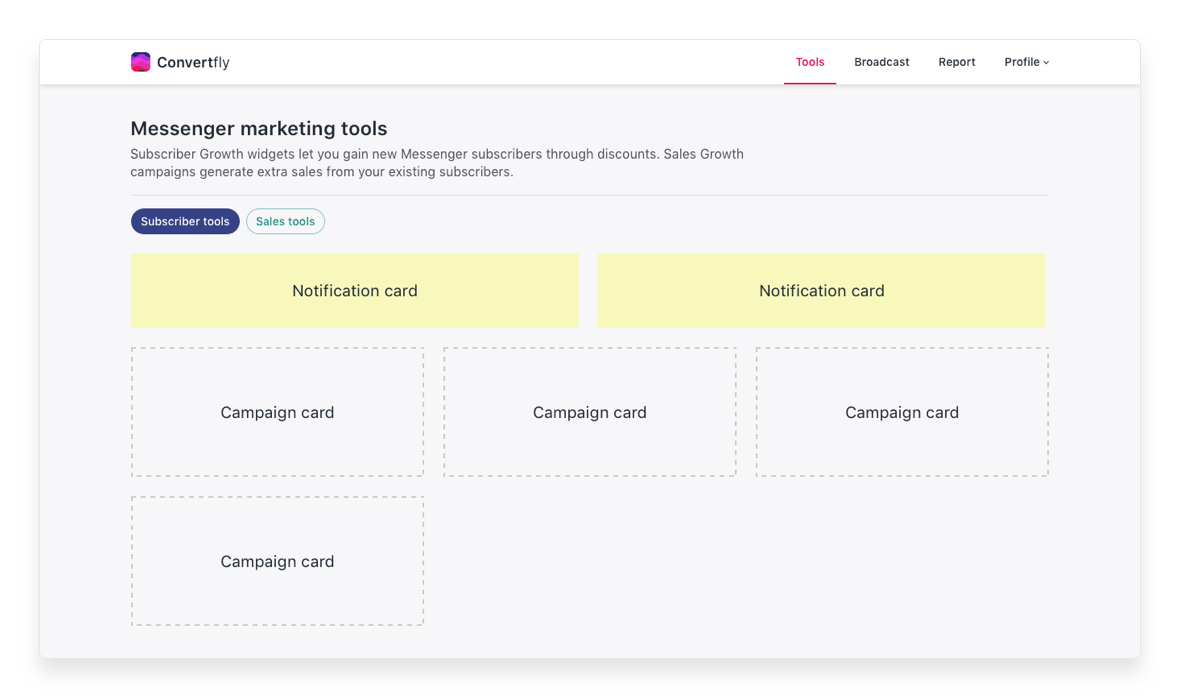Expand the Profile dropdown menu
This screenshot has width=1180, height=698.
(x=1026, y=62)
